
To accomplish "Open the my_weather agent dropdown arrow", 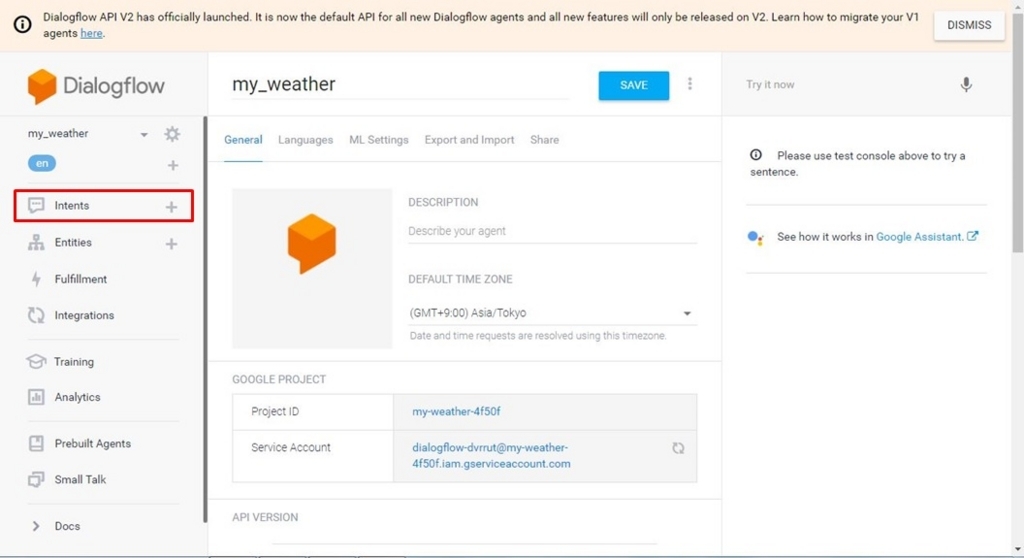I will pos(144,135).
